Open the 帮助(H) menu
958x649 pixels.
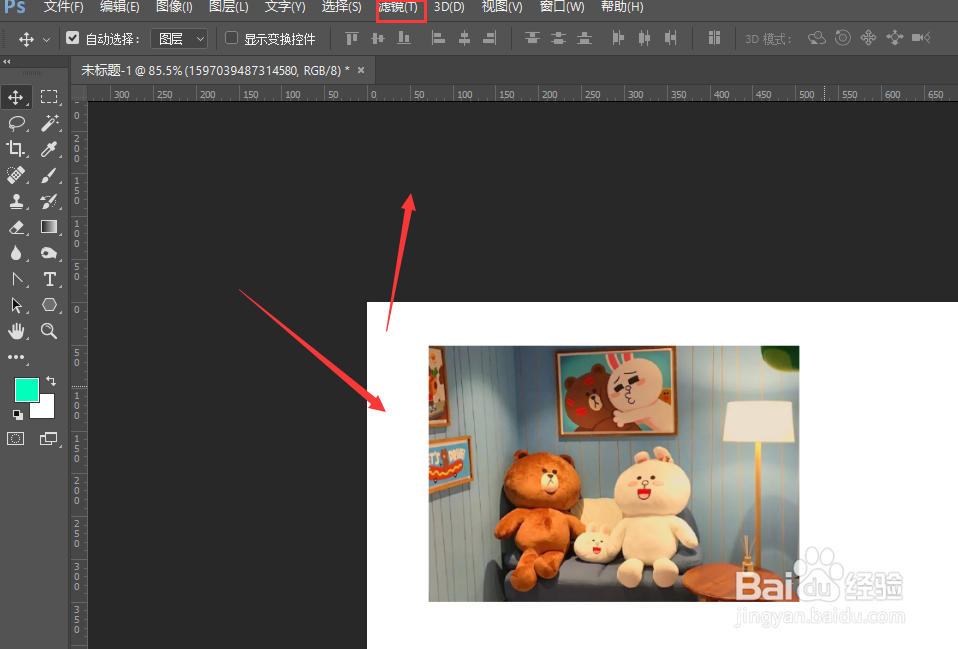tap(622, 7)
